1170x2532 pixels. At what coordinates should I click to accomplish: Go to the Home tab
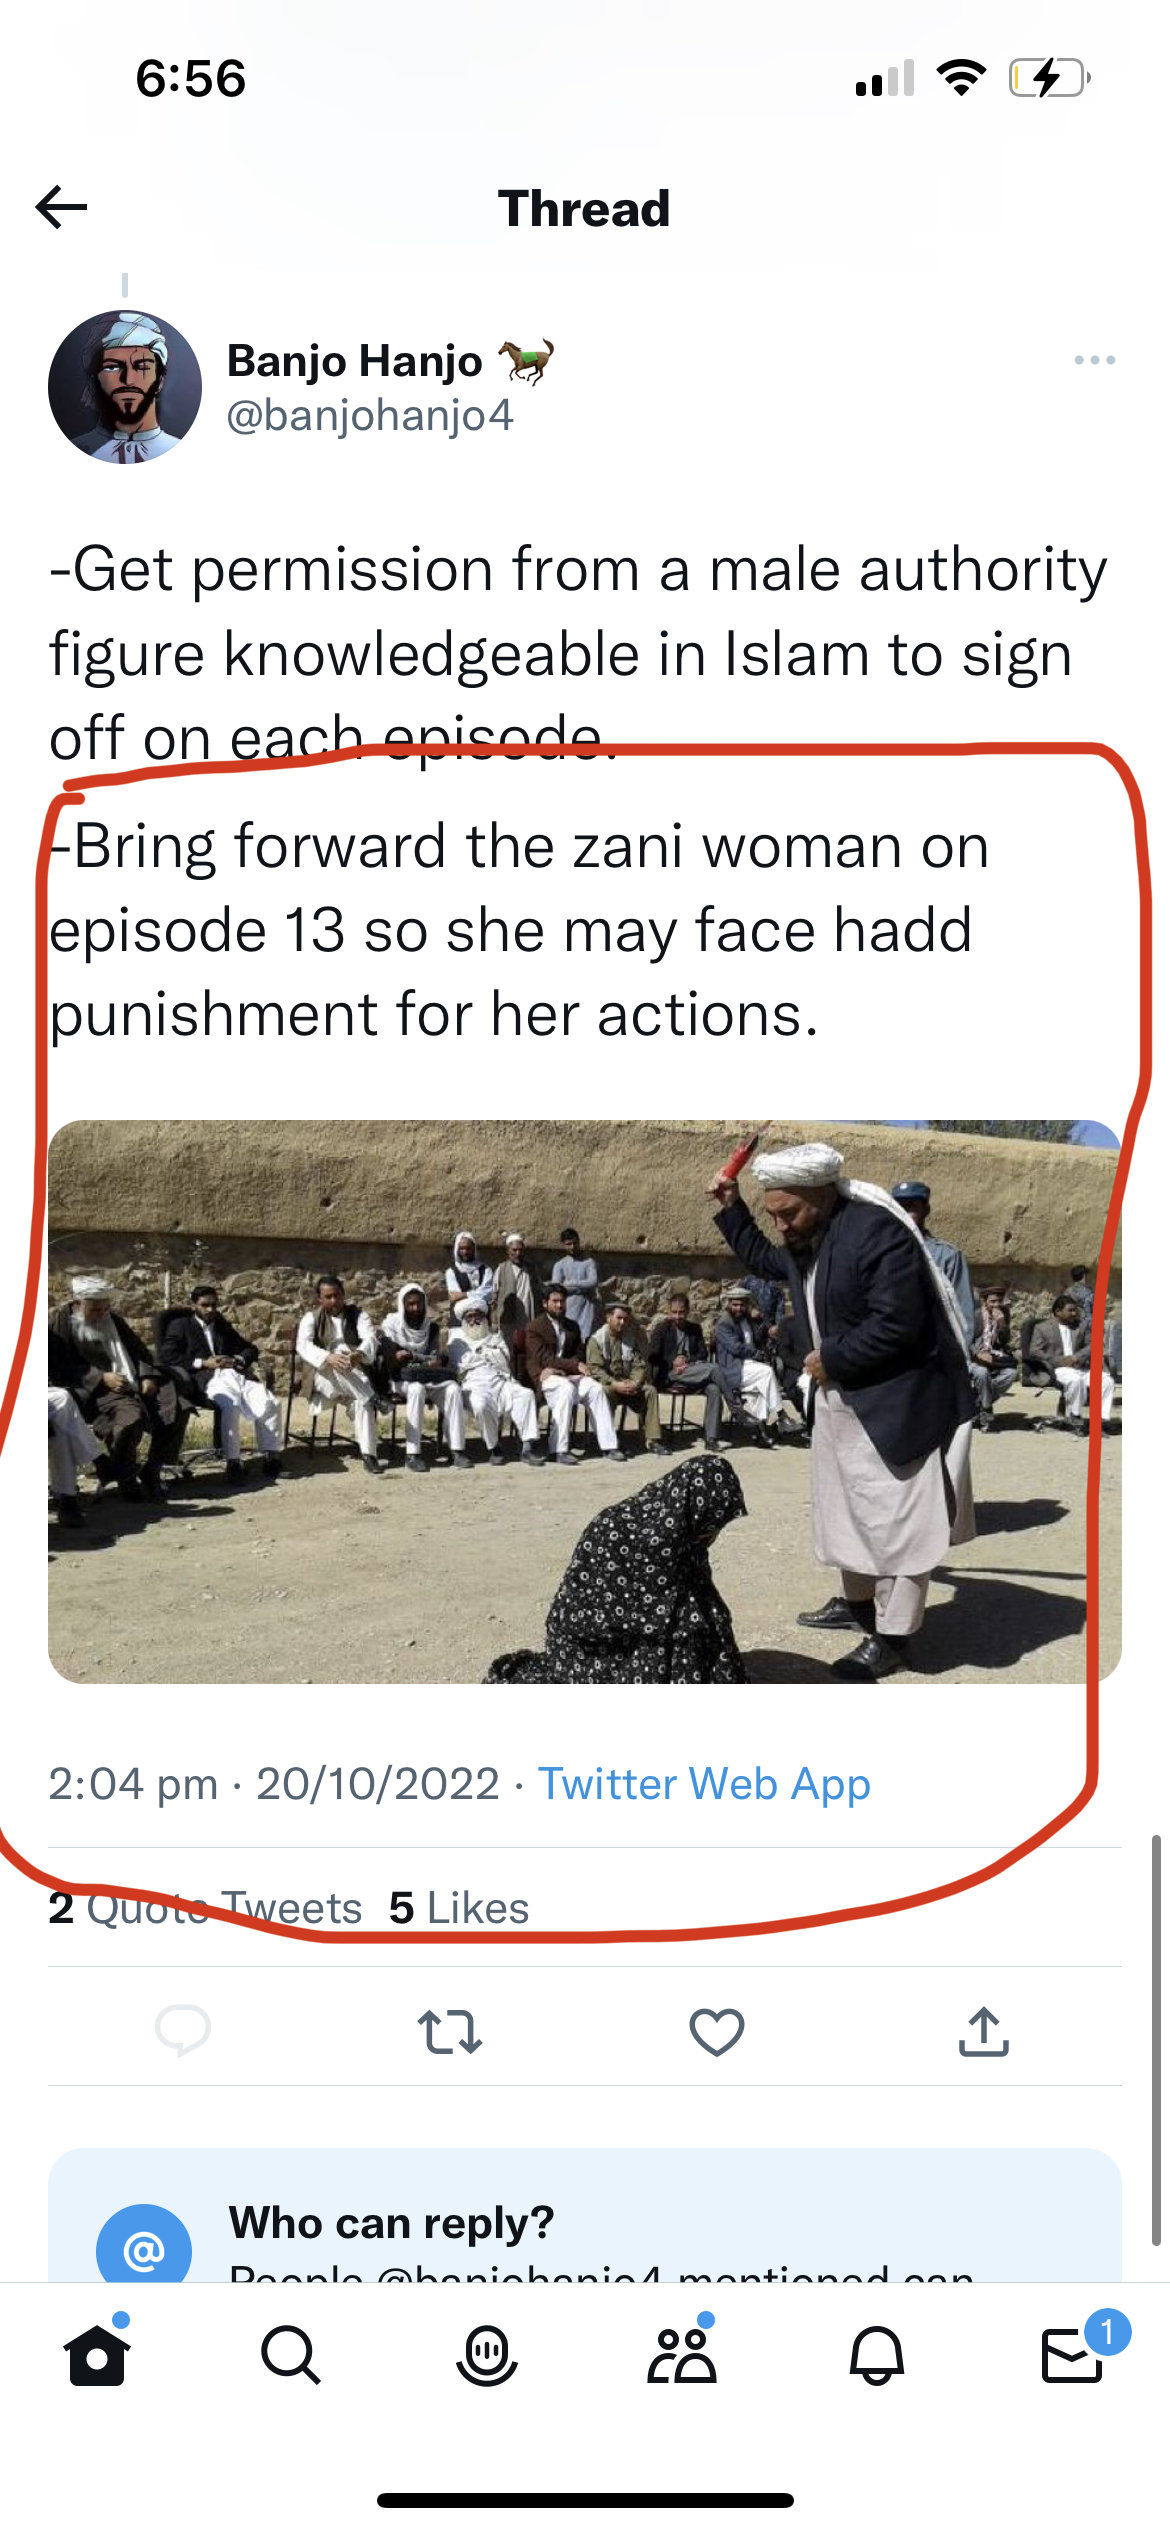[97, 2355]
